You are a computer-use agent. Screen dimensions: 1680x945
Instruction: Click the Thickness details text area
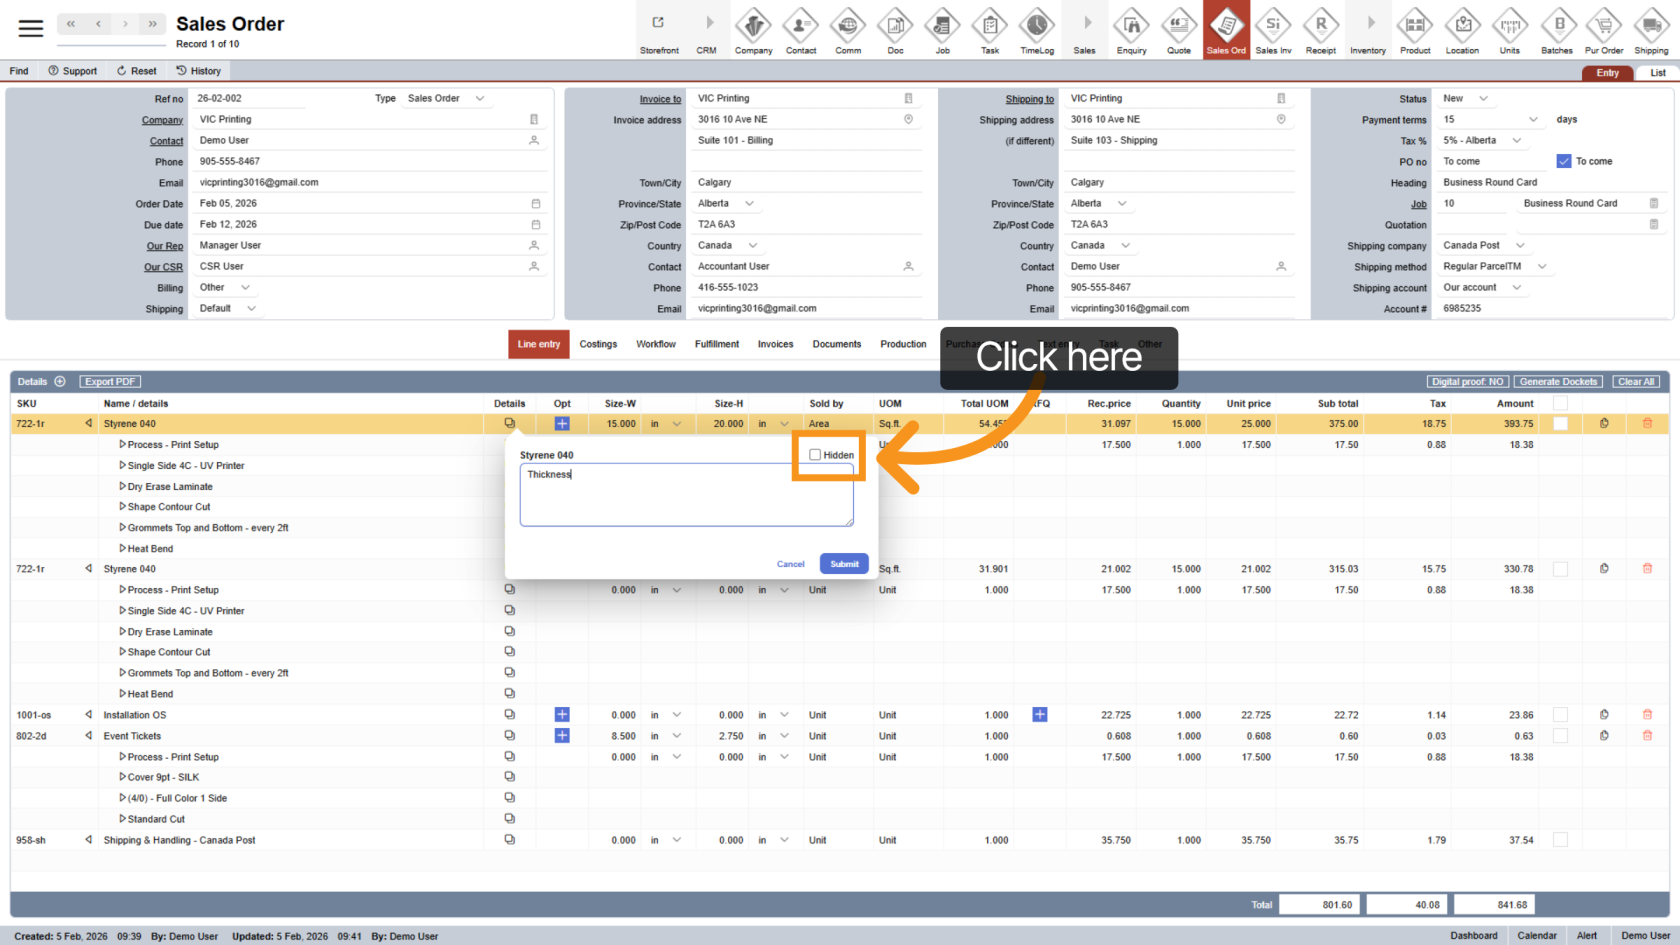tap(686, 495)
